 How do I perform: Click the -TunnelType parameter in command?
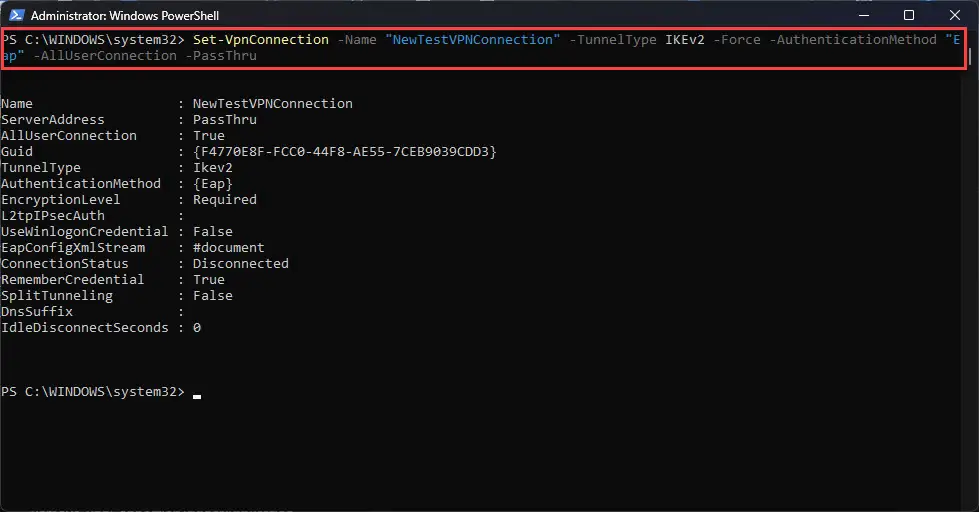coord(612,39)
